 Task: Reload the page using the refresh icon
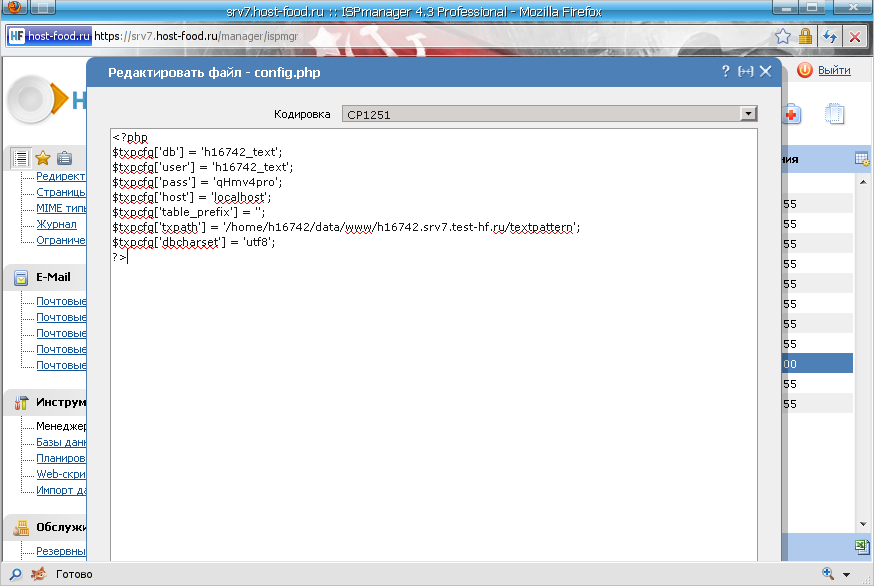(830, 36)
